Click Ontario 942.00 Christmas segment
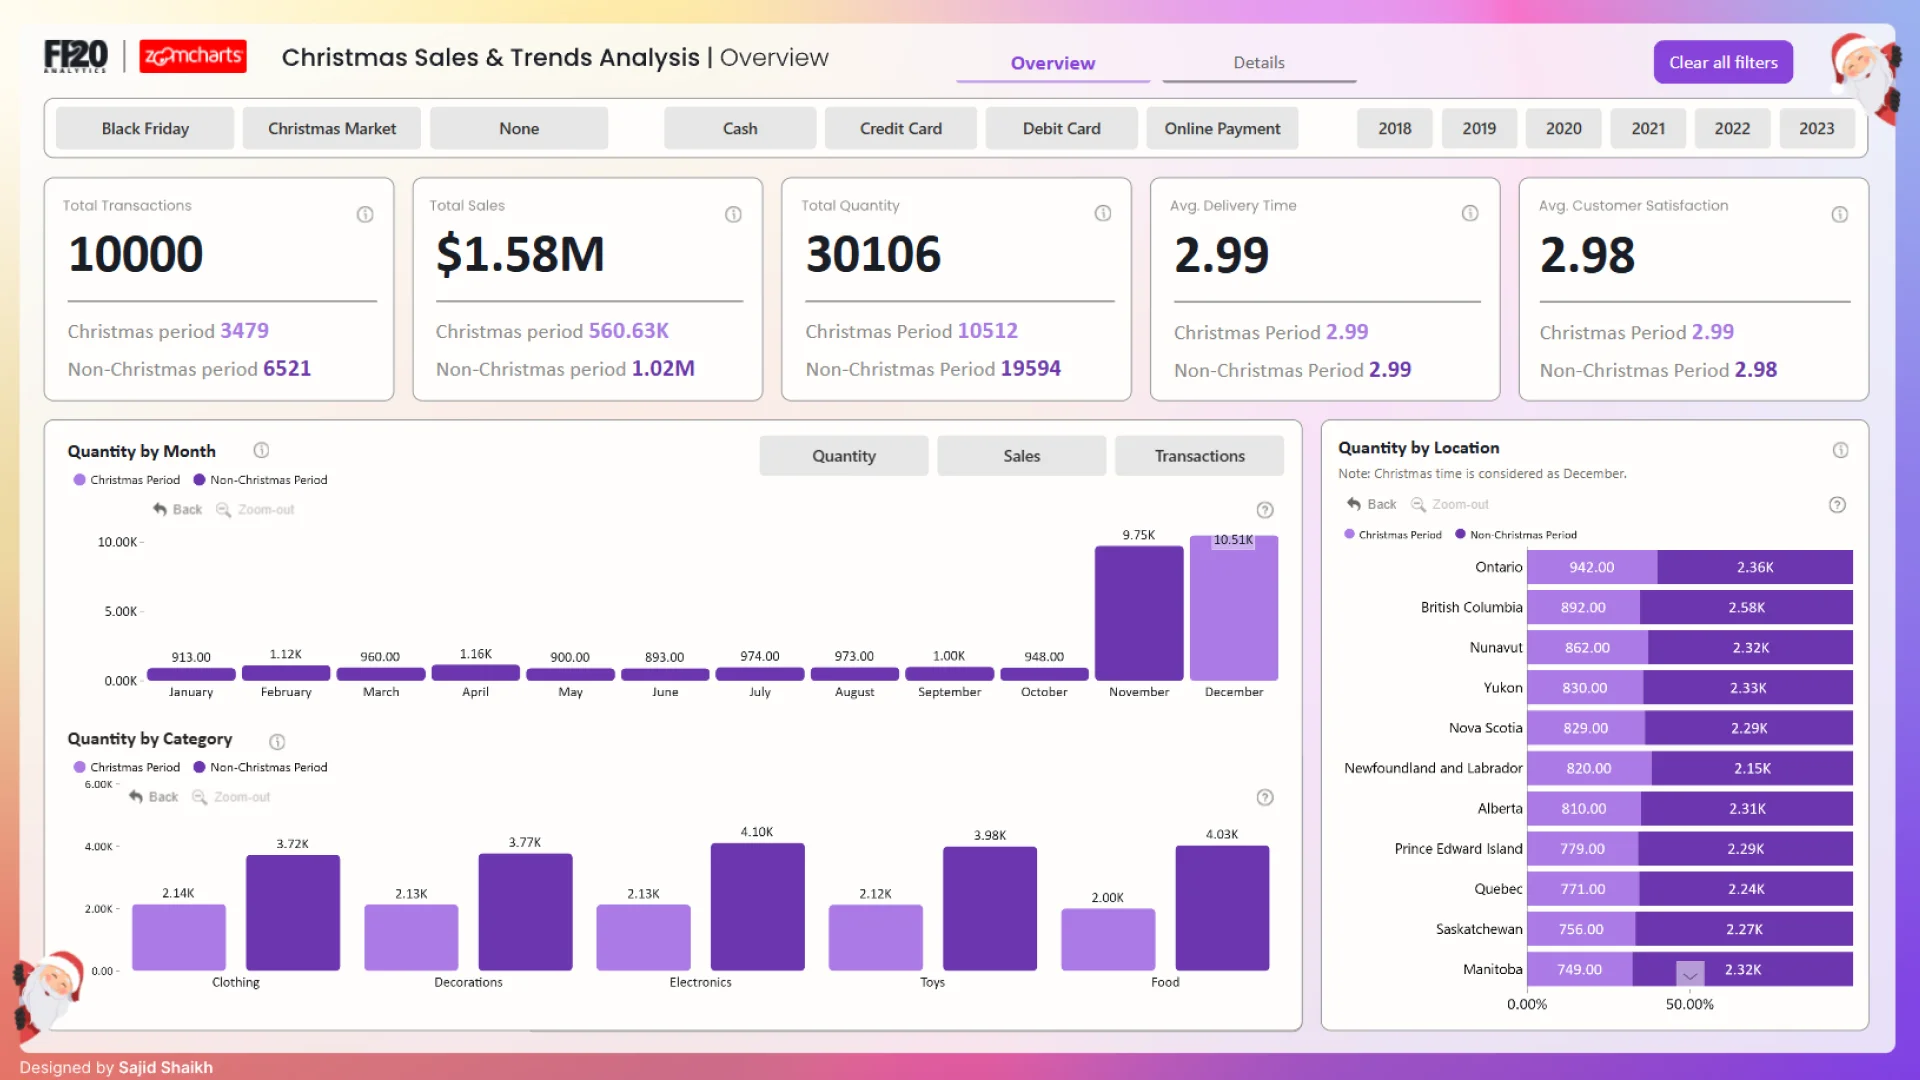Image resolution: width=1920 pixels, height=1080 pixels. coord(1592,567)
